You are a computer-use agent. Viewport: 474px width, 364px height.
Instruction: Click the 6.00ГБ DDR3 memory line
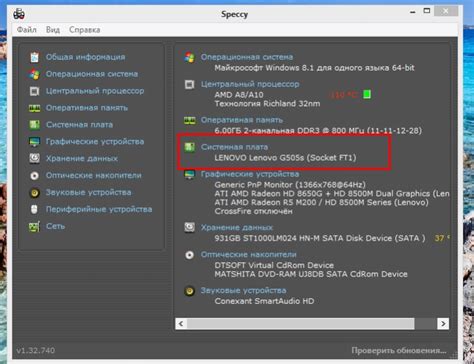pos(318,130)
